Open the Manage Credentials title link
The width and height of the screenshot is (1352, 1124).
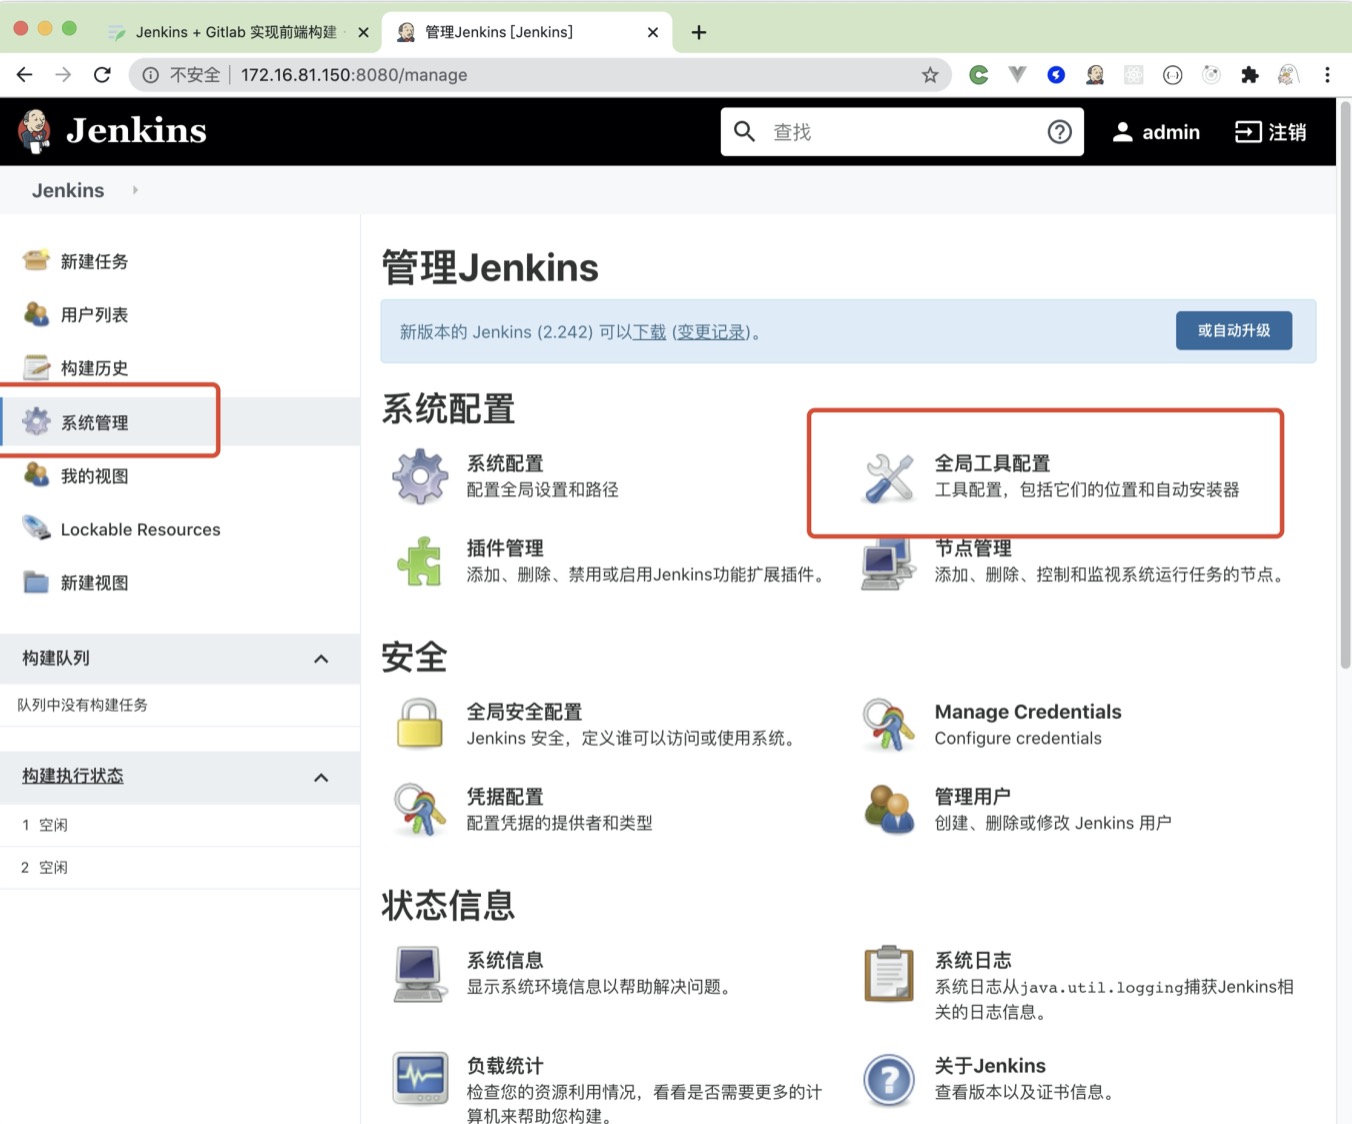tap(1028, 712)
